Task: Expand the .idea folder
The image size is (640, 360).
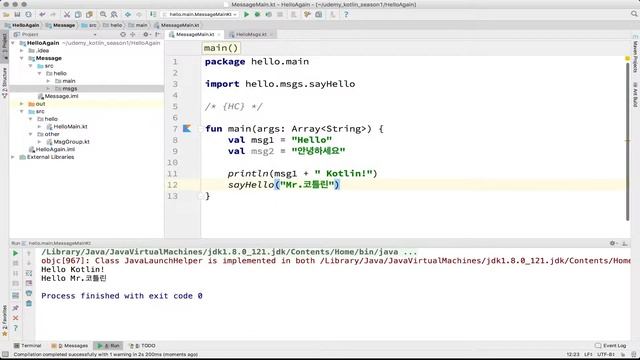Action: point(22,51)
